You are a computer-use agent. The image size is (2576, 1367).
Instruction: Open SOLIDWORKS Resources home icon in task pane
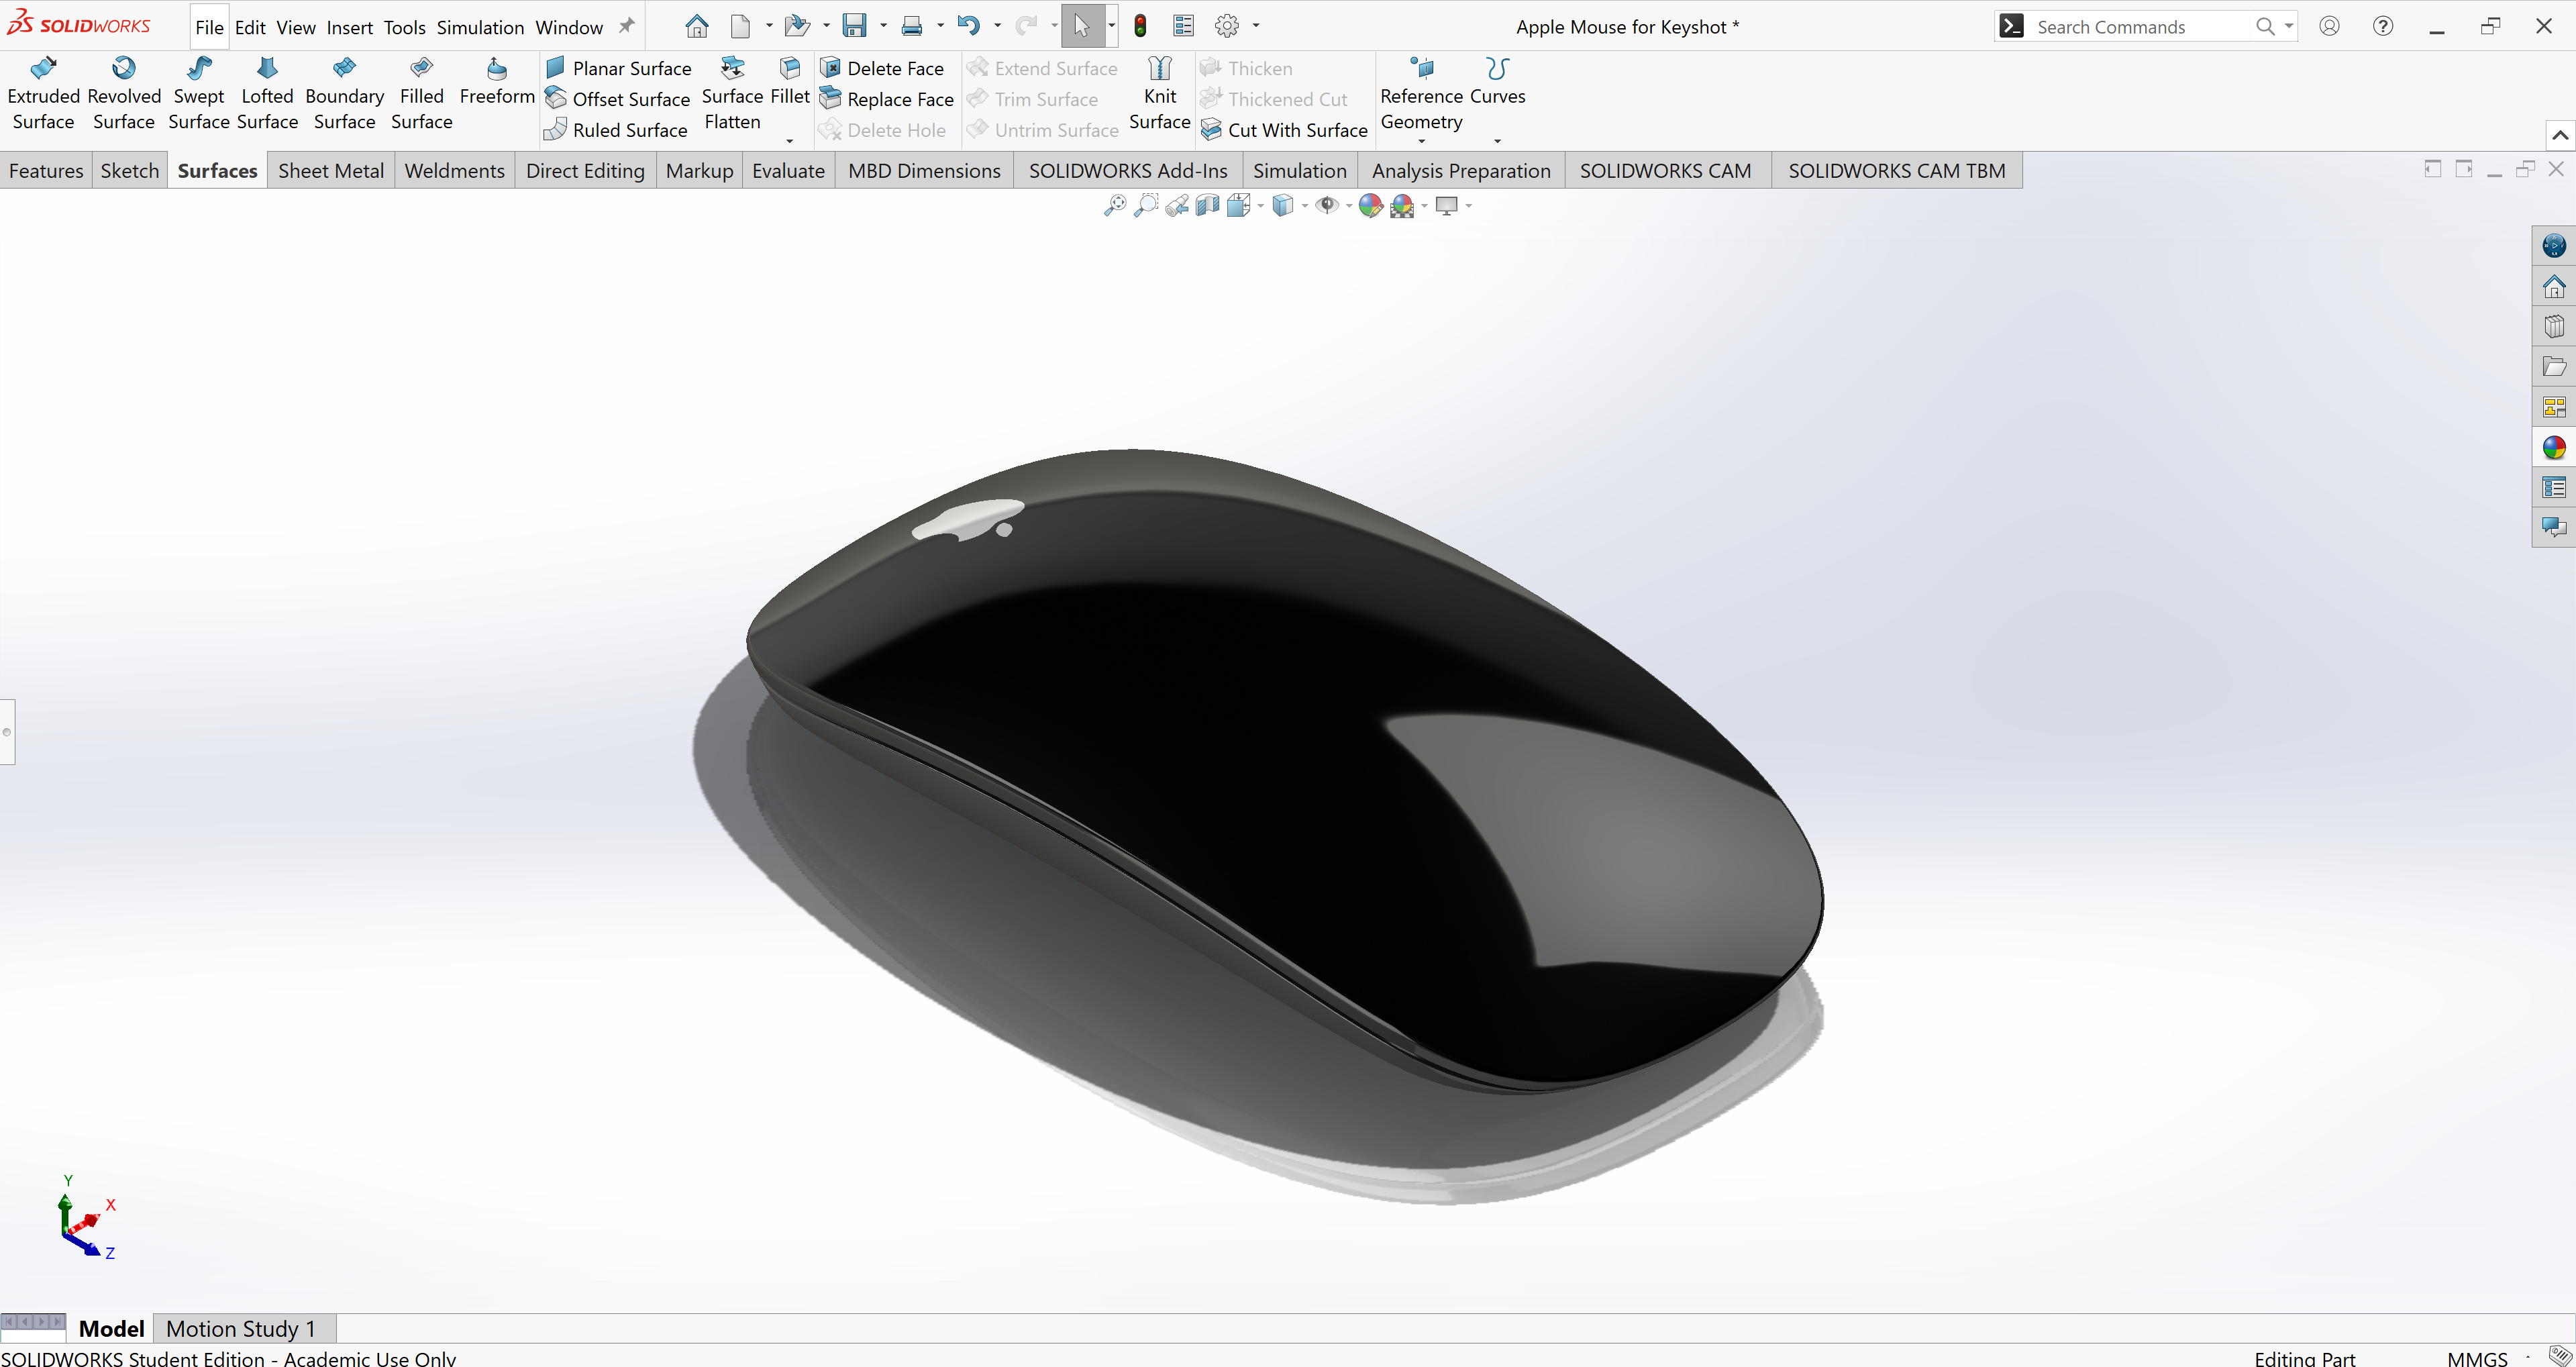[x=2554, y=286]
